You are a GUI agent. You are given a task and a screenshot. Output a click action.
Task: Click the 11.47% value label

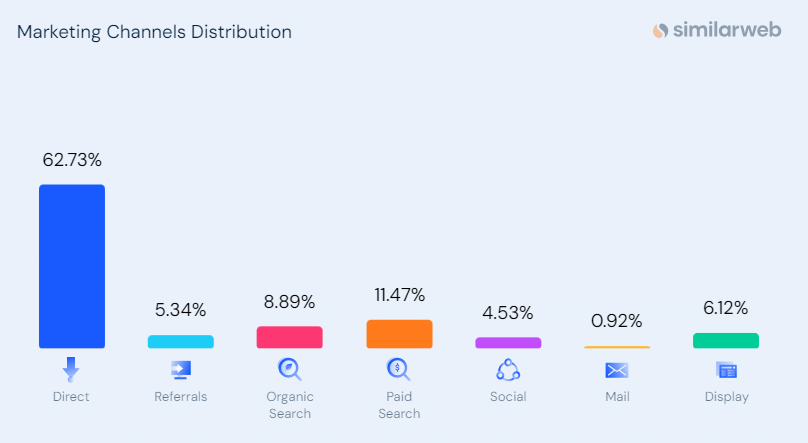pos(399,295)
